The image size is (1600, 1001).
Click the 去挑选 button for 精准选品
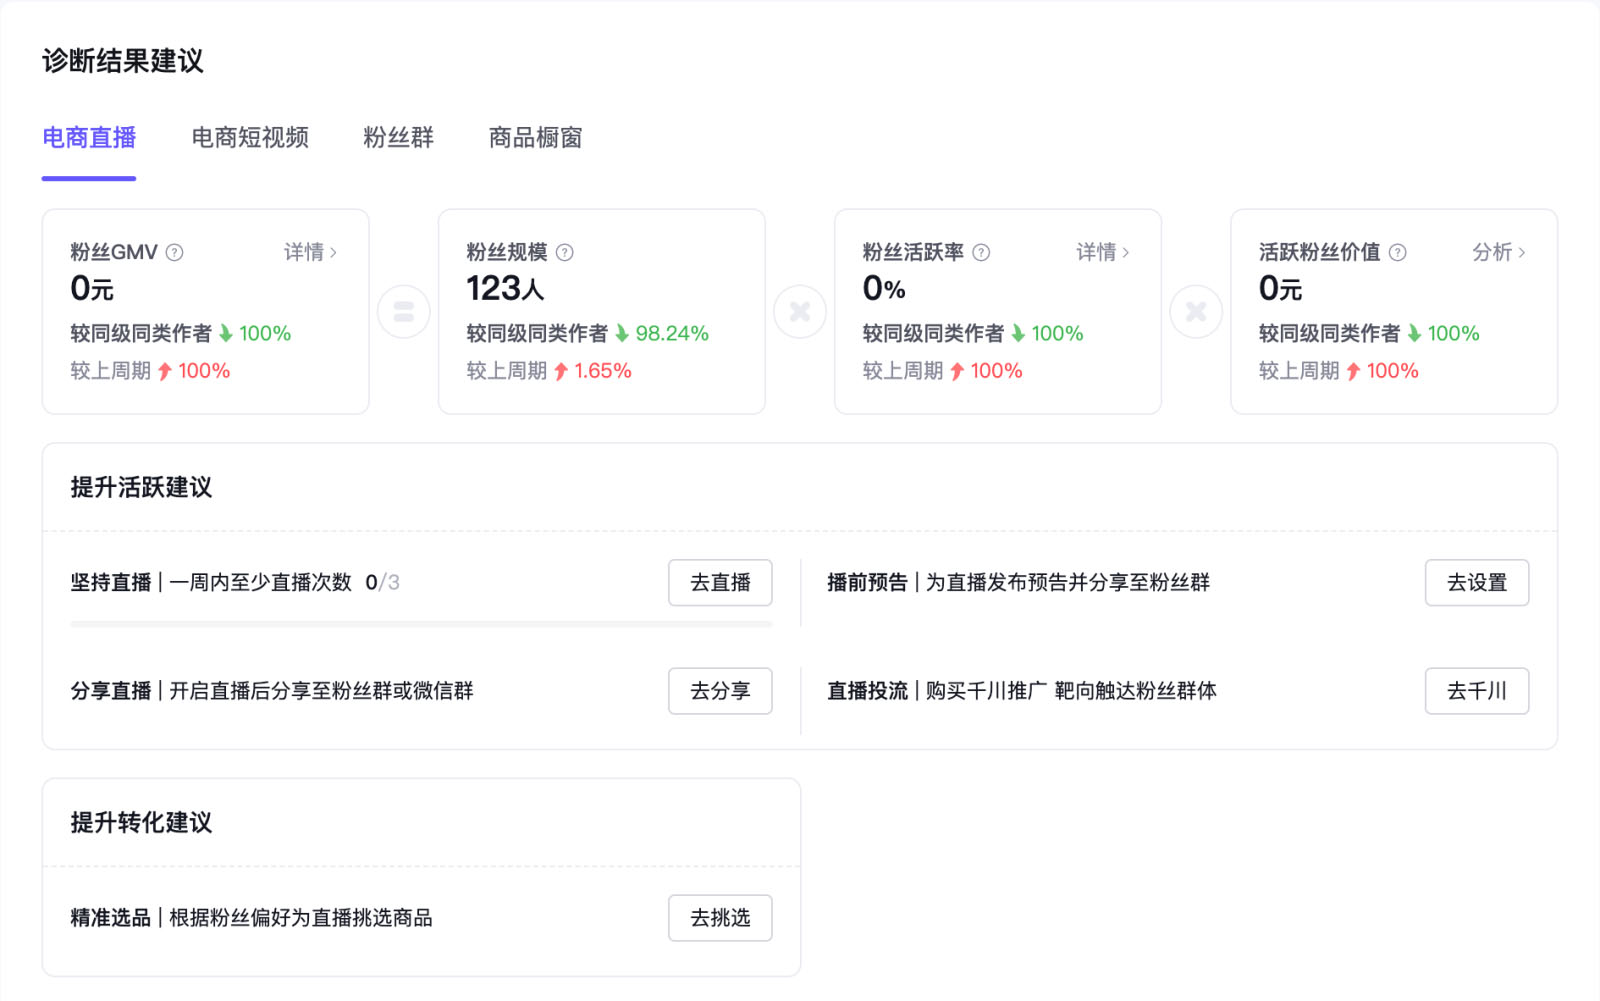(720, 918)
